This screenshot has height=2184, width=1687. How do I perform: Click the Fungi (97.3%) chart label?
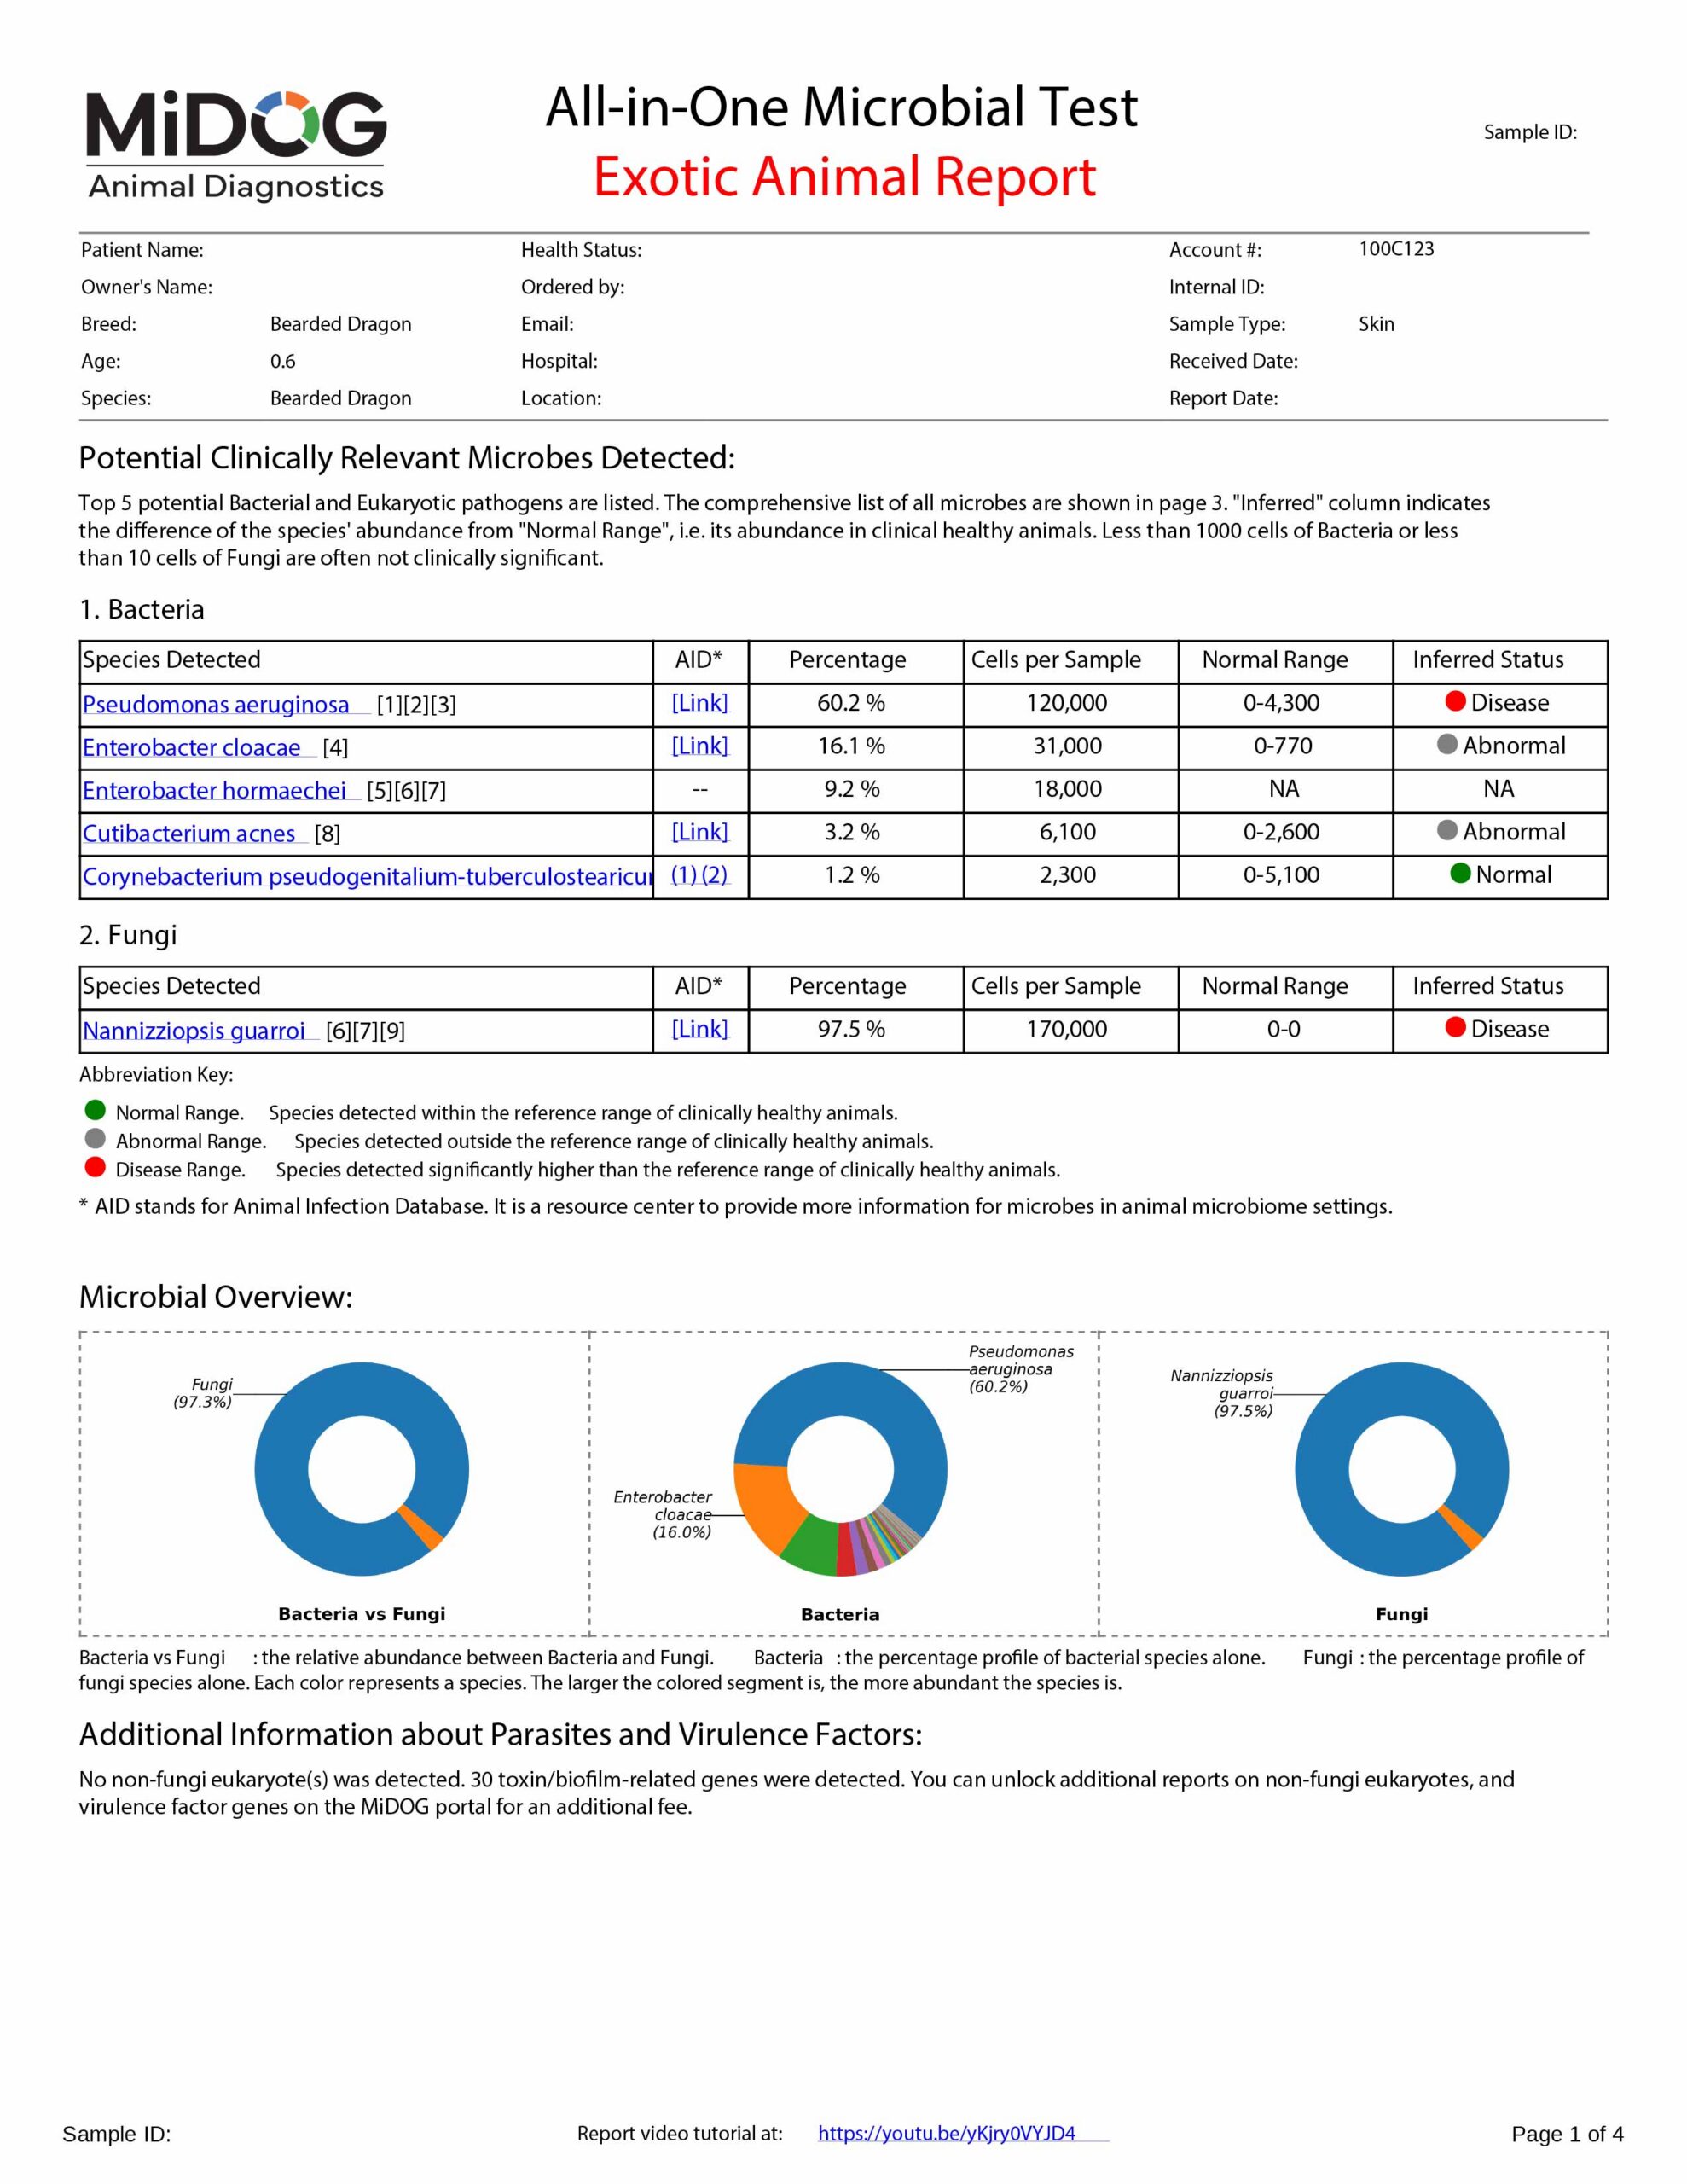[203, 1393]
